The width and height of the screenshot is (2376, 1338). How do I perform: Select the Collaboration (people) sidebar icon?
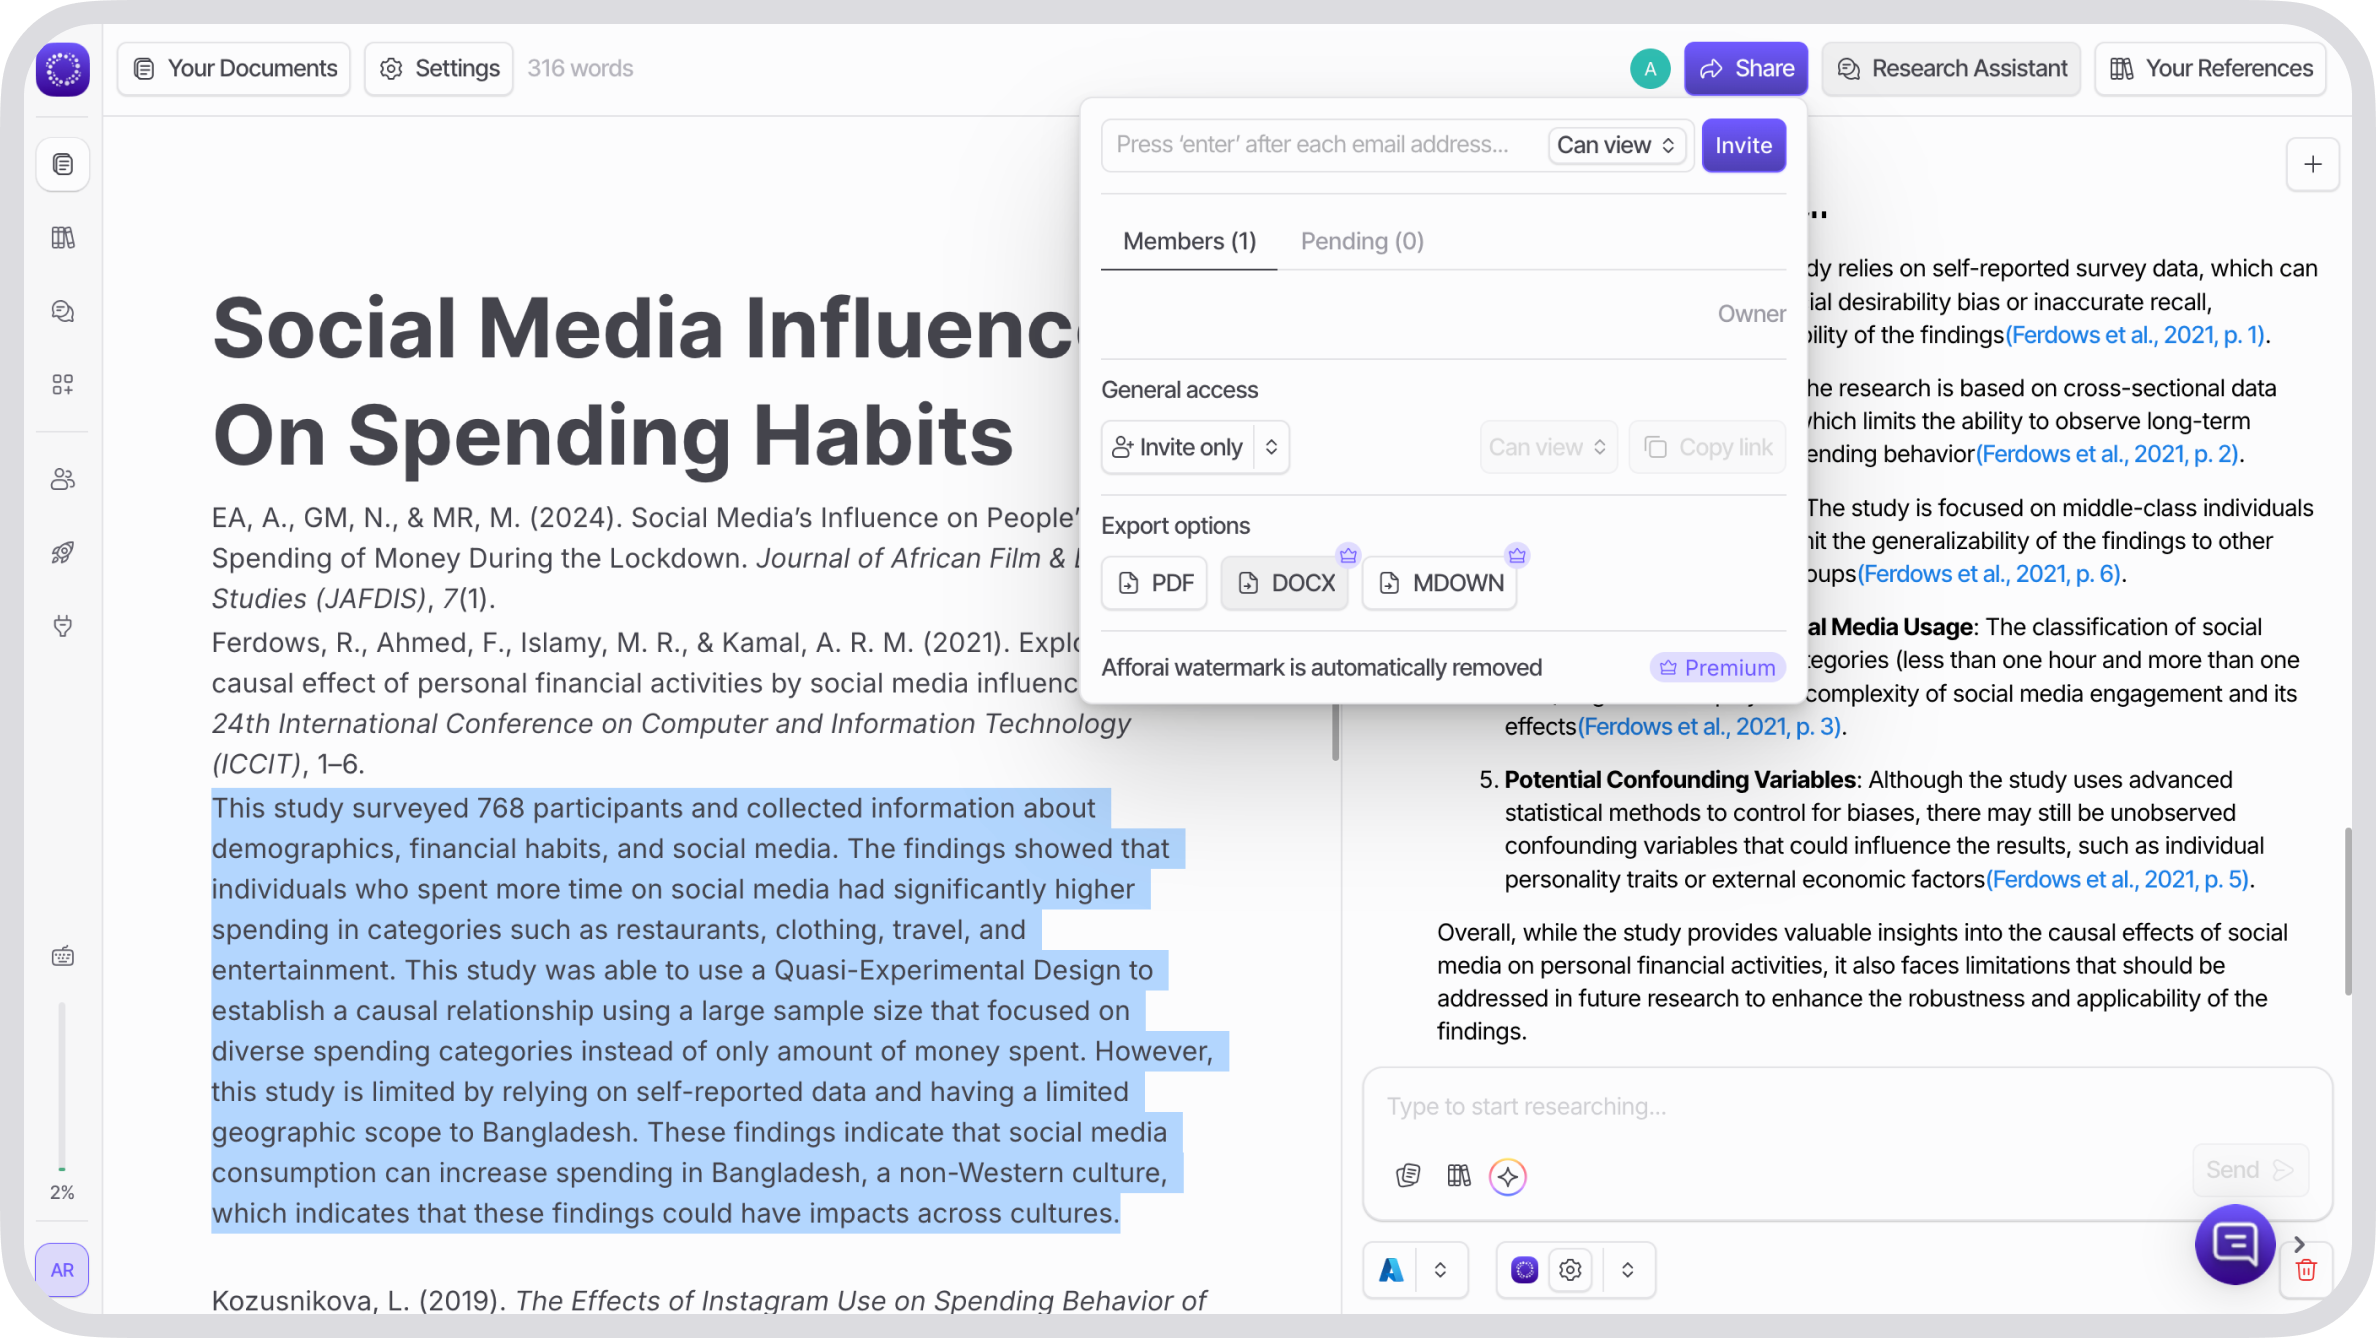click(62, 479)
